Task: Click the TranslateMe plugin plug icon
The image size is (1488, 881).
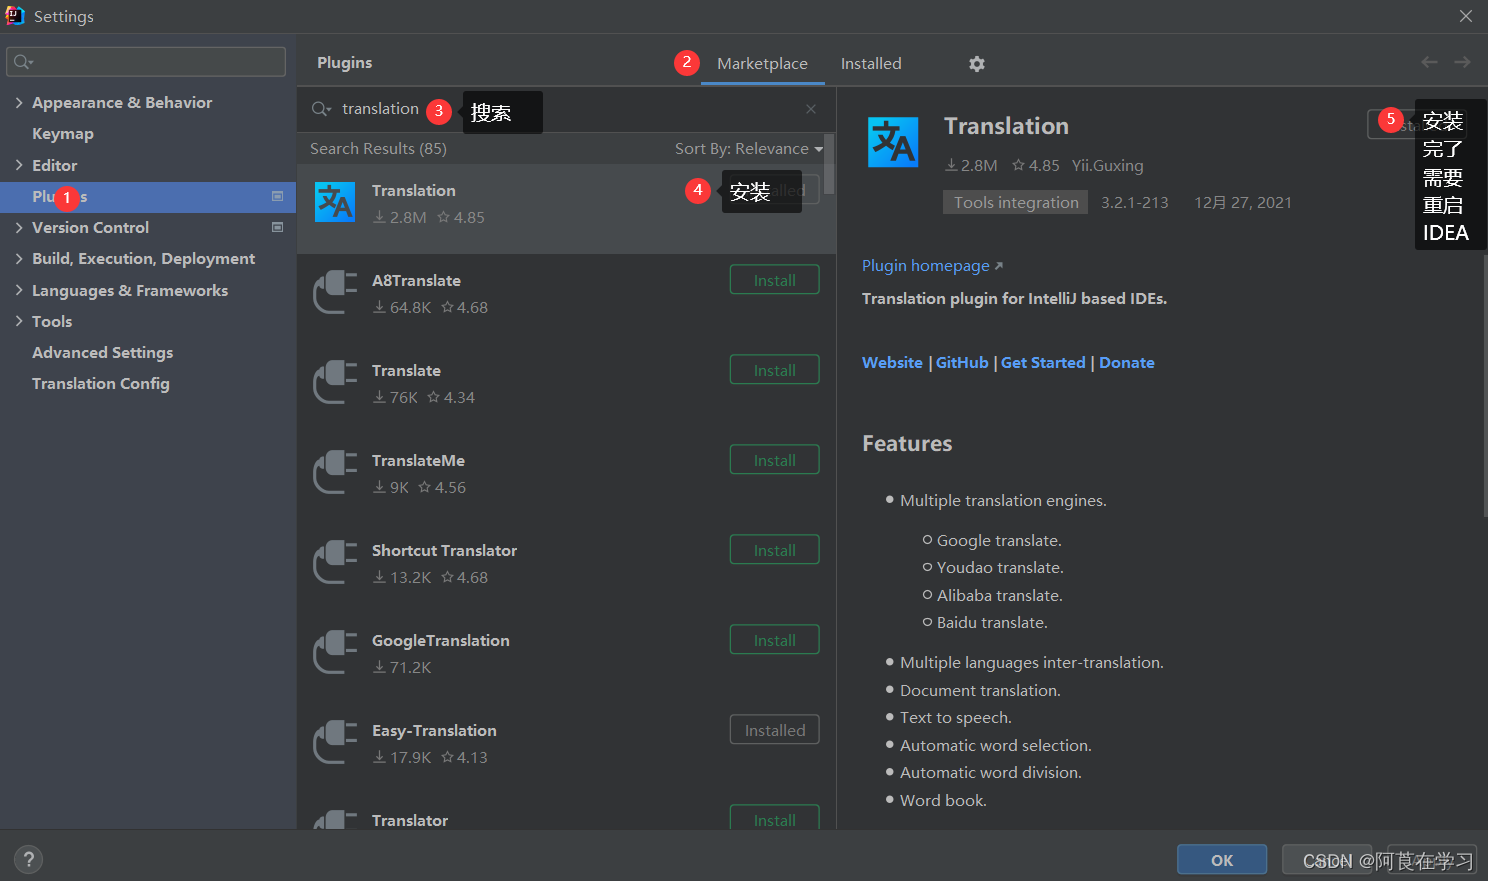Action: tap(335, 472)
